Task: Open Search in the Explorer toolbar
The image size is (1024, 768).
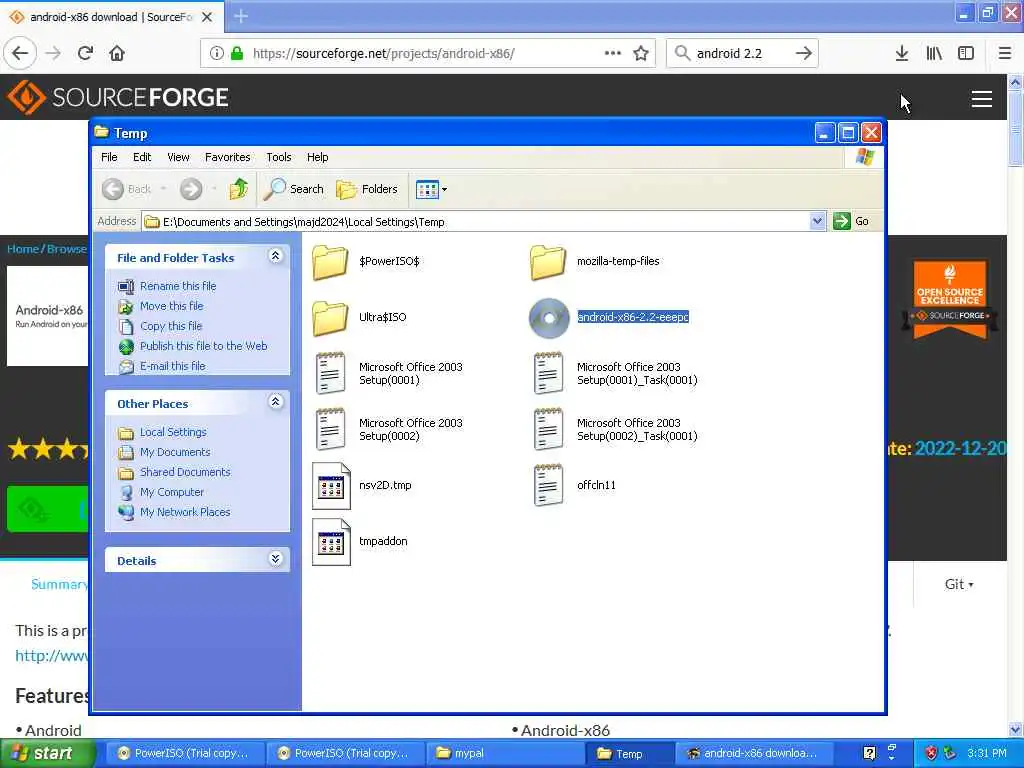Action: (294, 189)
